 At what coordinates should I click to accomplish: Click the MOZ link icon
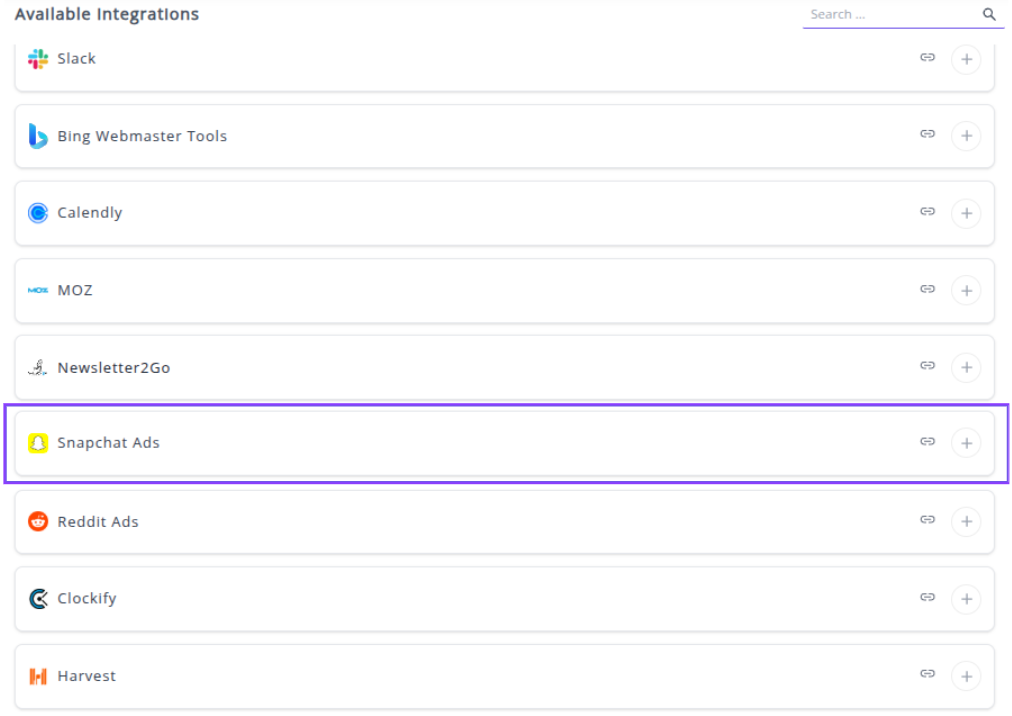coord(927,289)
